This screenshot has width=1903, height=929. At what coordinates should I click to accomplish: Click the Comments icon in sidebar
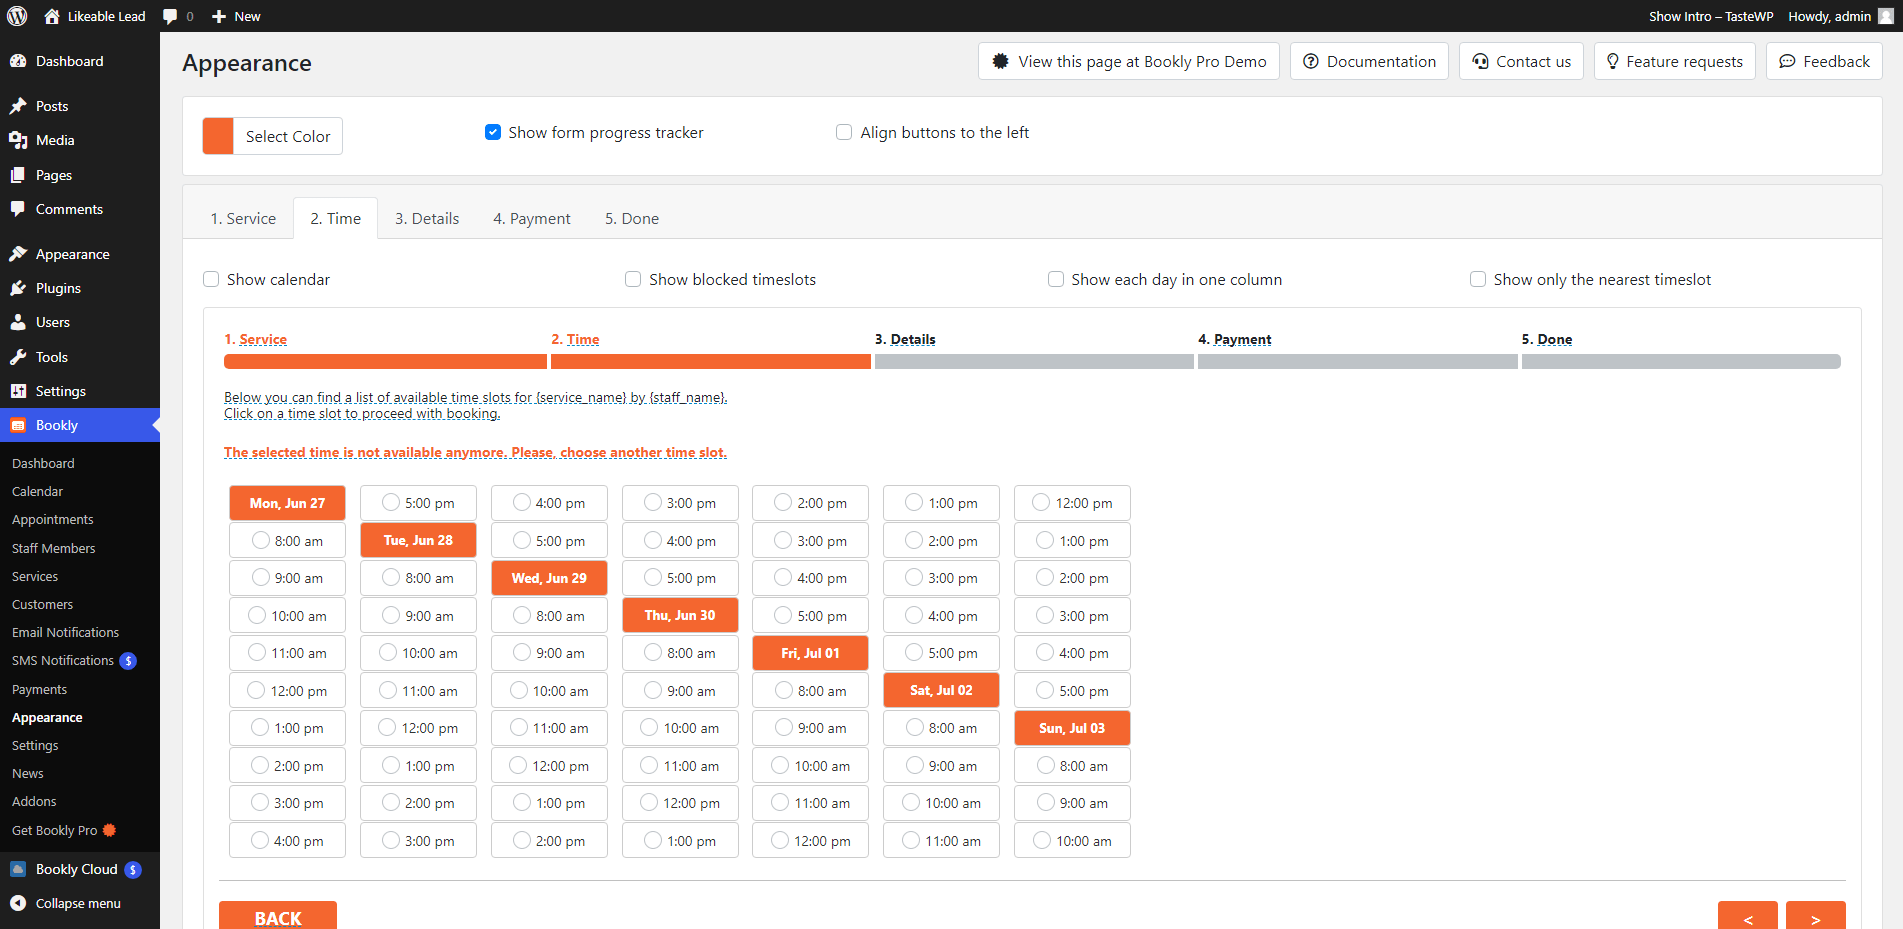[18, 209]
